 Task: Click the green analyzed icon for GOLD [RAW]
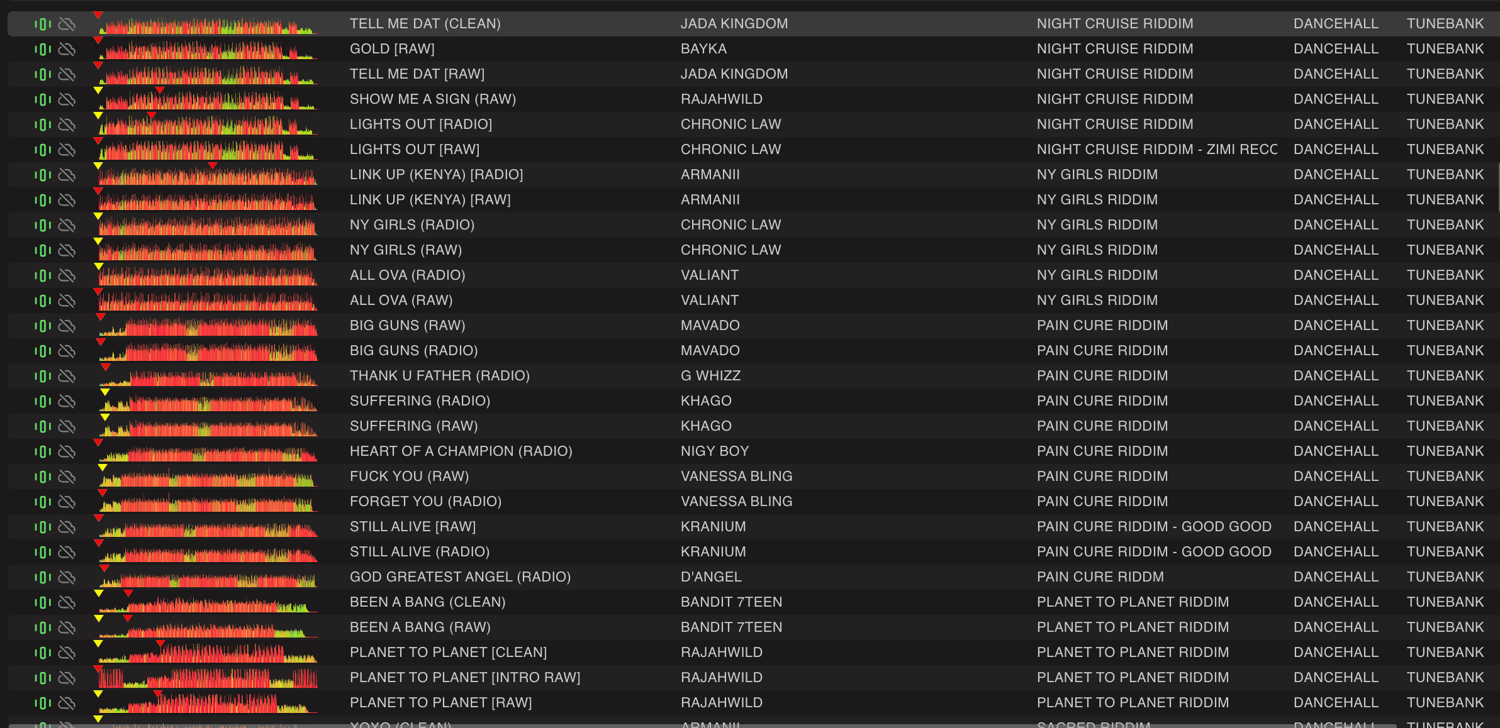(x=42, y=49)
